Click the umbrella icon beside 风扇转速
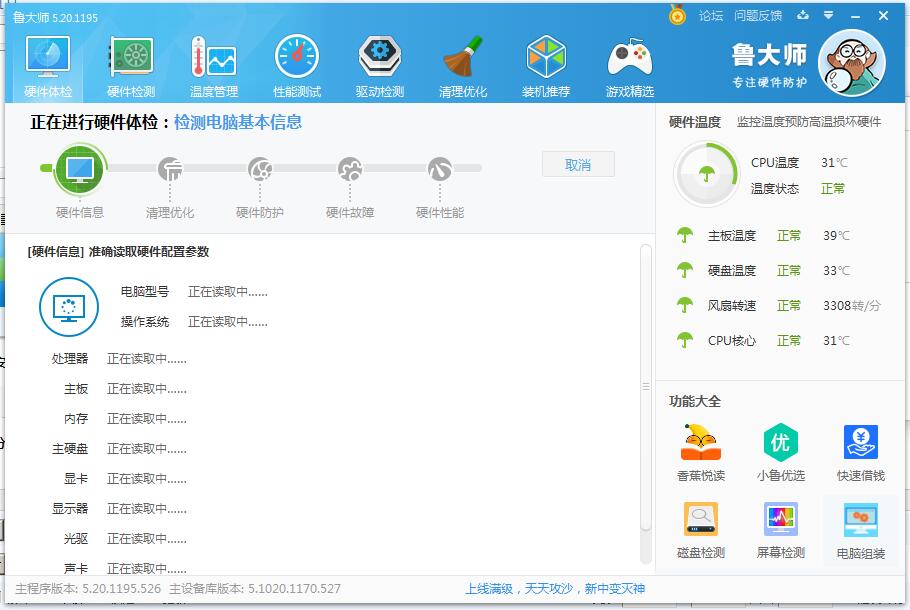The width and height of the screenshot is (910, 610). coord(685,305)
